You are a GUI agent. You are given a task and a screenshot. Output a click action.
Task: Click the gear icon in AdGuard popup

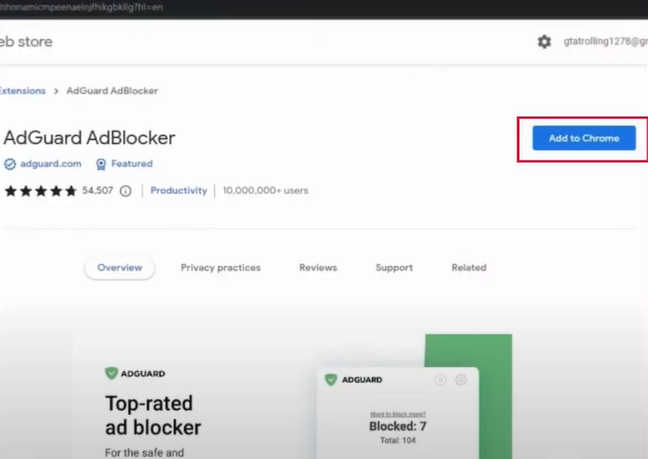461,379
